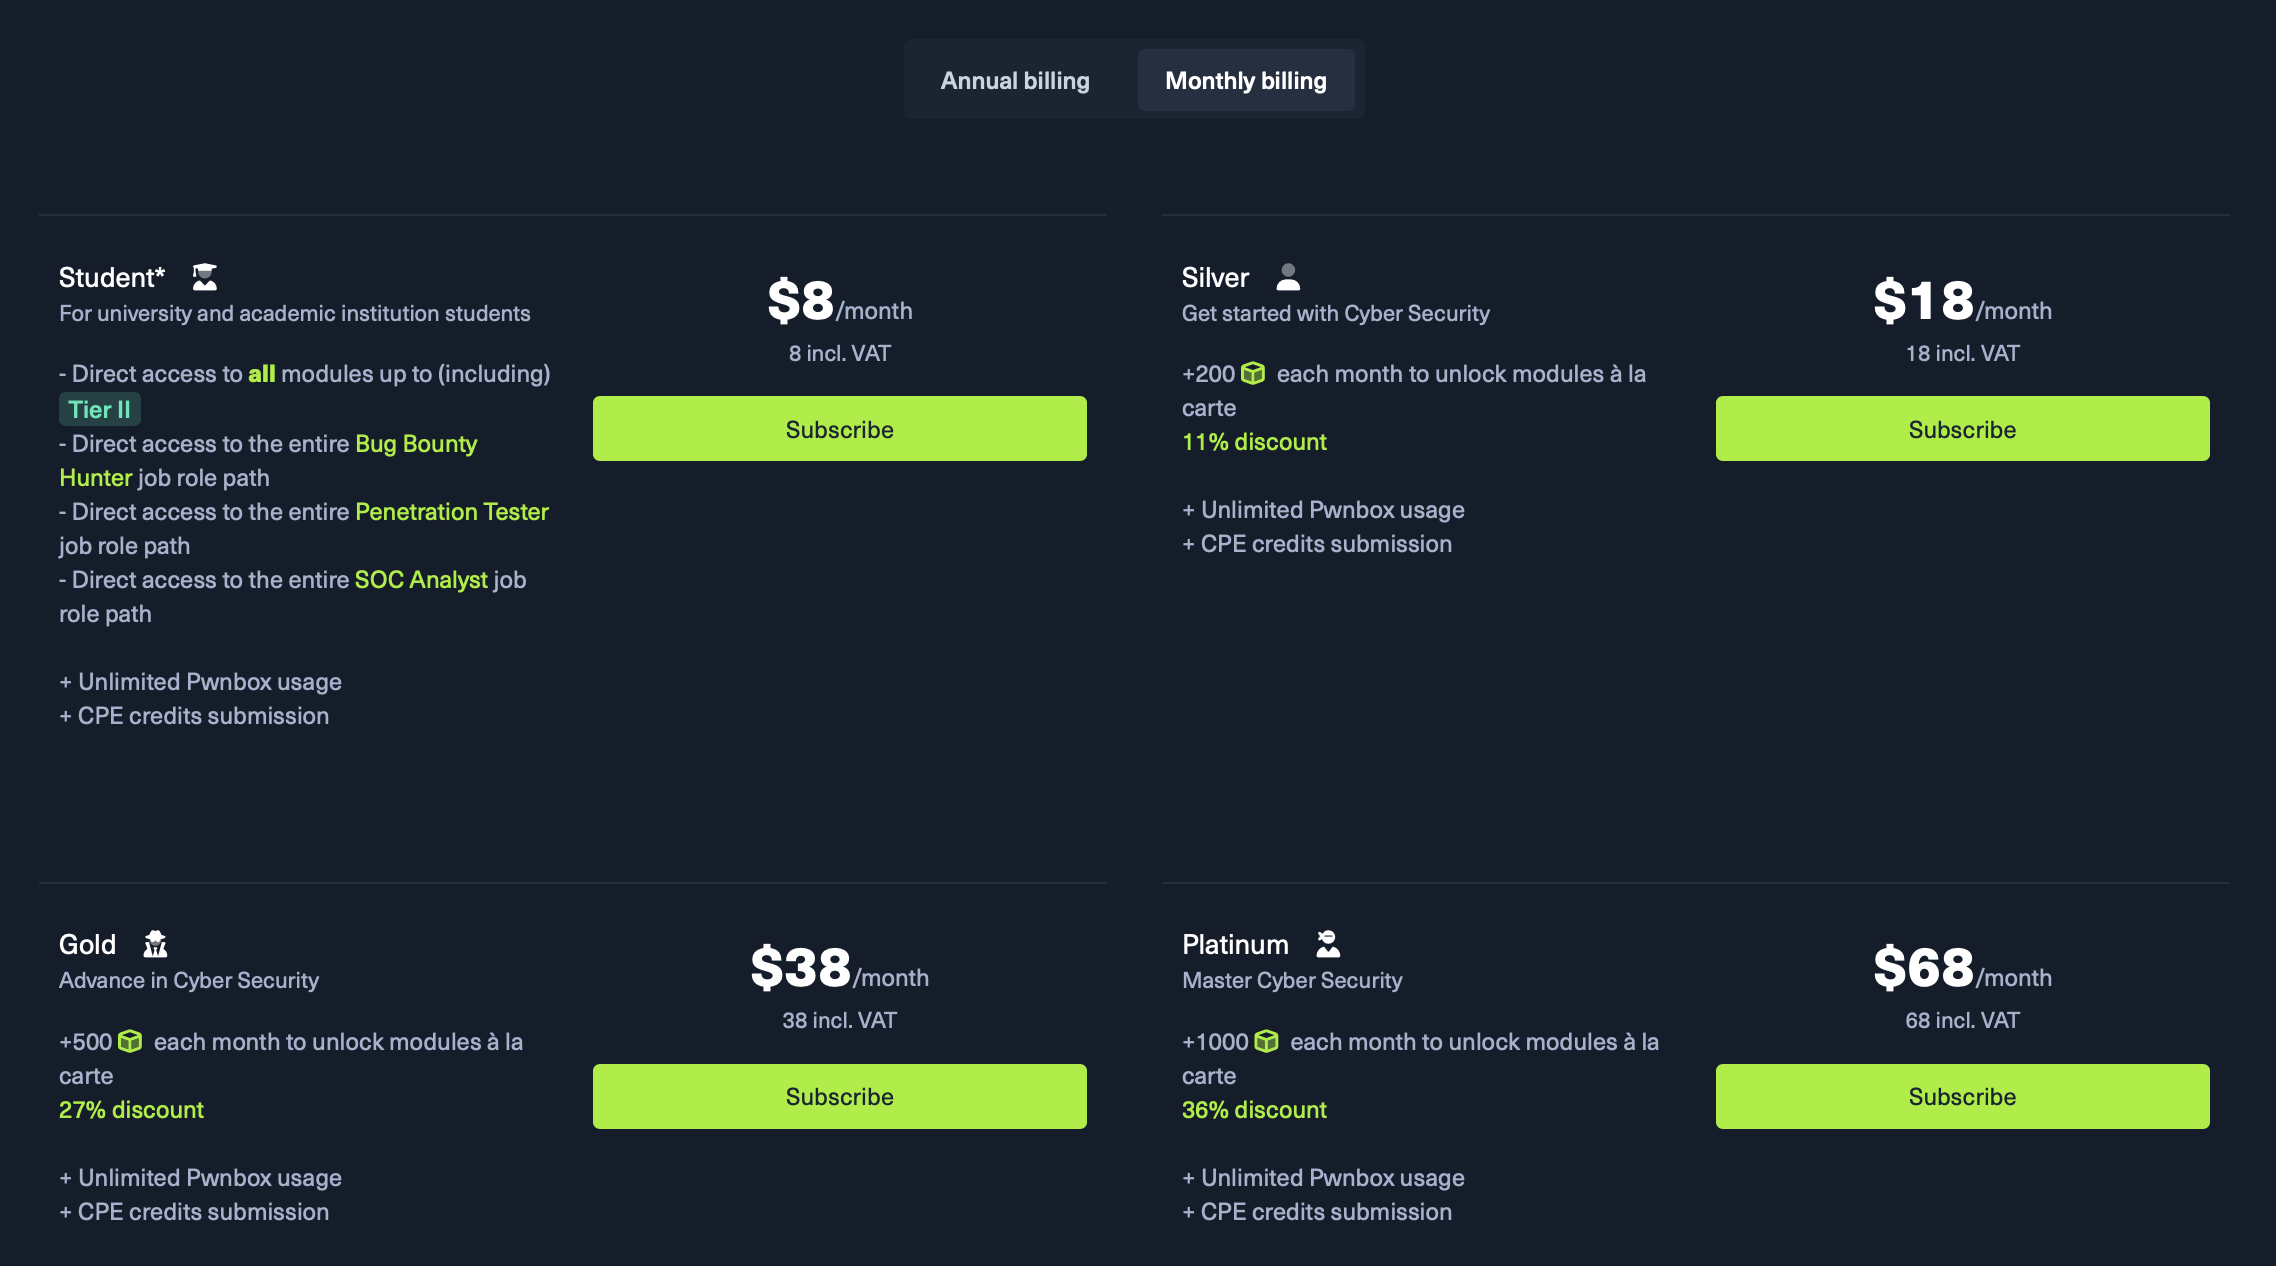Subscribe to the Student $8 plan
This screenshot has height=1266, width=2276.
(x=839, y=429)
